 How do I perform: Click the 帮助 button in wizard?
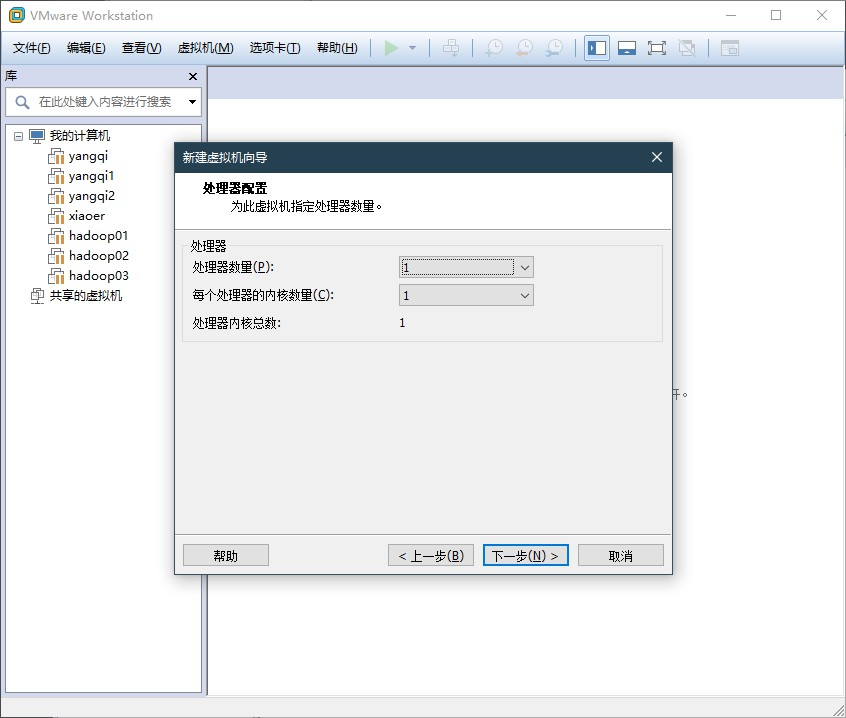tap(226, 556)
